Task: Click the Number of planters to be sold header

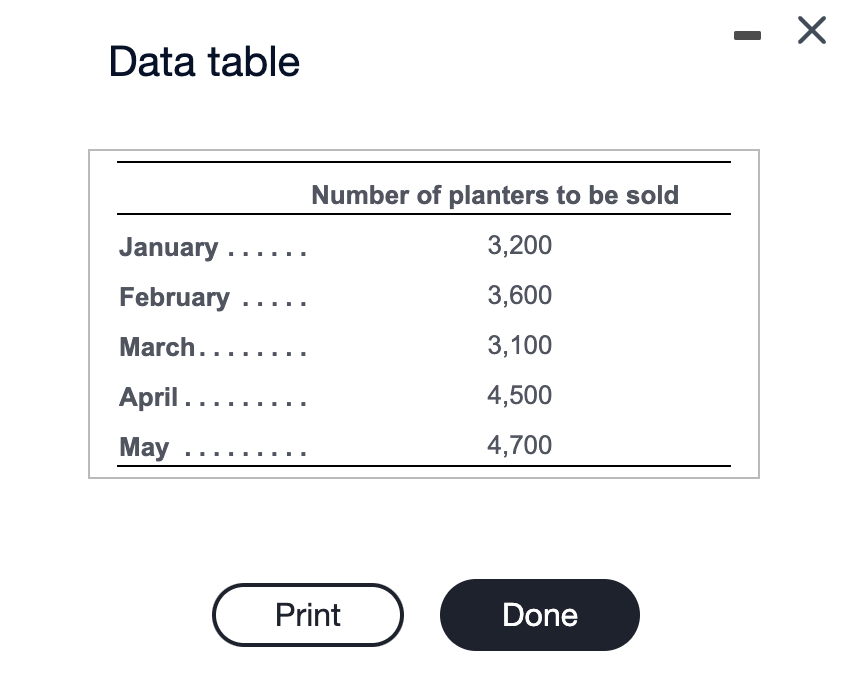Action: [495, 195]
